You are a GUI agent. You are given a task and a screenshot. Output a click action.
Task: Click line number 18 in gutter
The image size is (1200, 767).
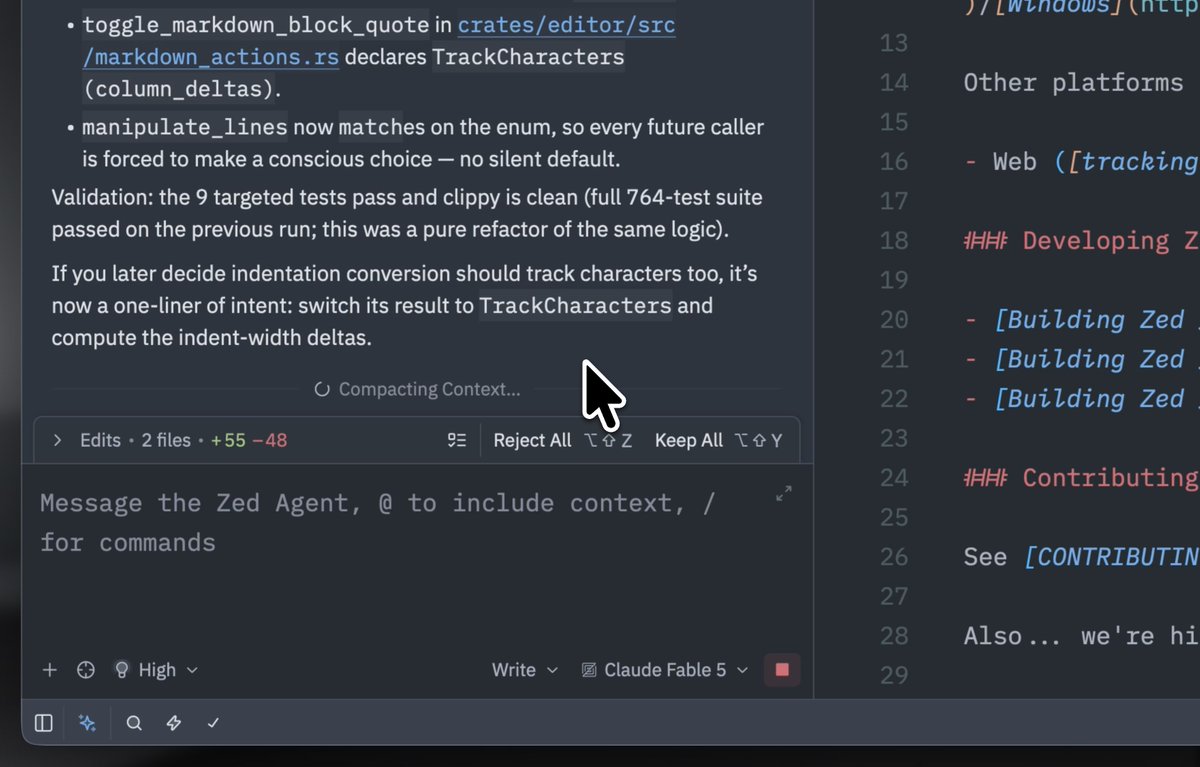point(894,241)
